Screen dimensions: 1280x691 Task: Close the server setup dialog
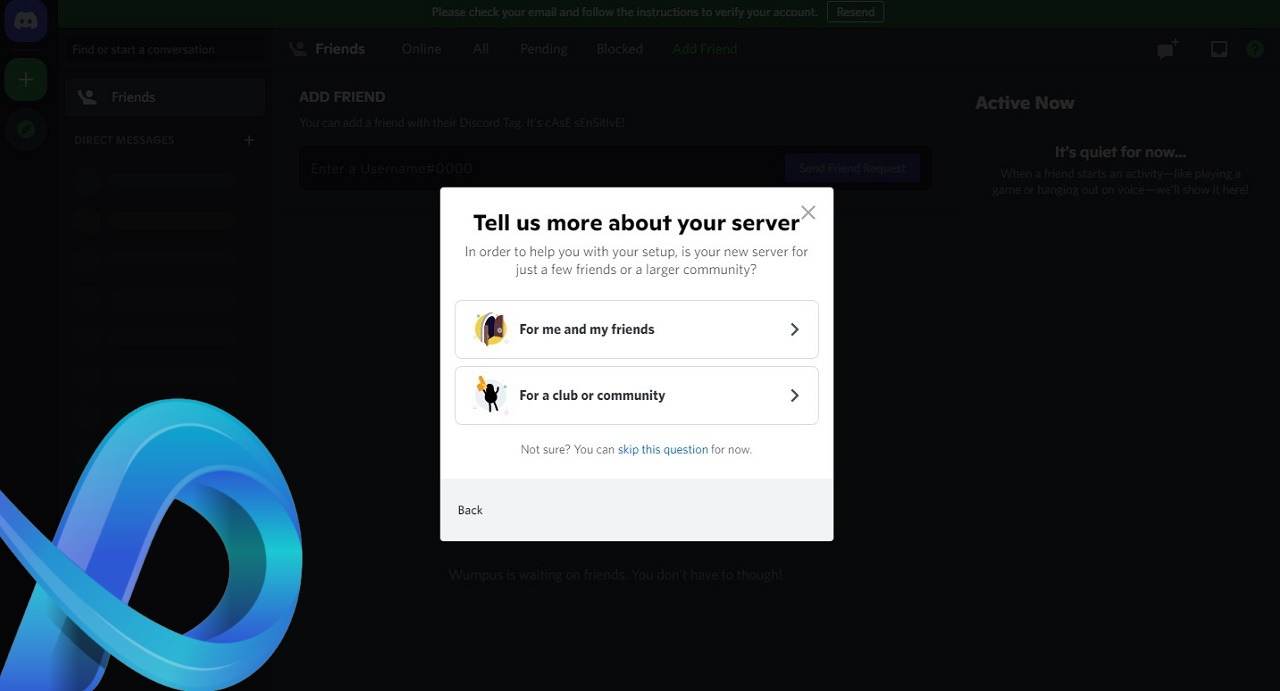click(808, 212)
